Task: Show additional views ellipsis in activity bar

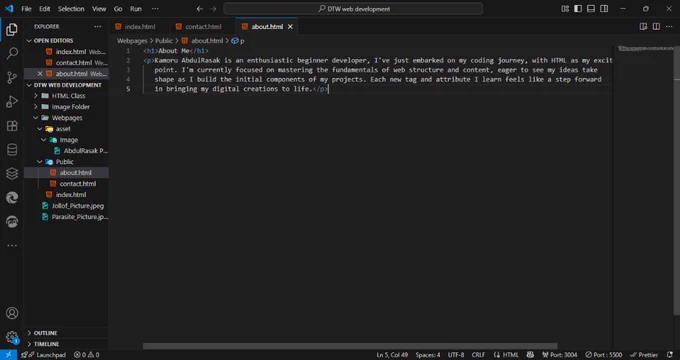Action: point(12,245)
